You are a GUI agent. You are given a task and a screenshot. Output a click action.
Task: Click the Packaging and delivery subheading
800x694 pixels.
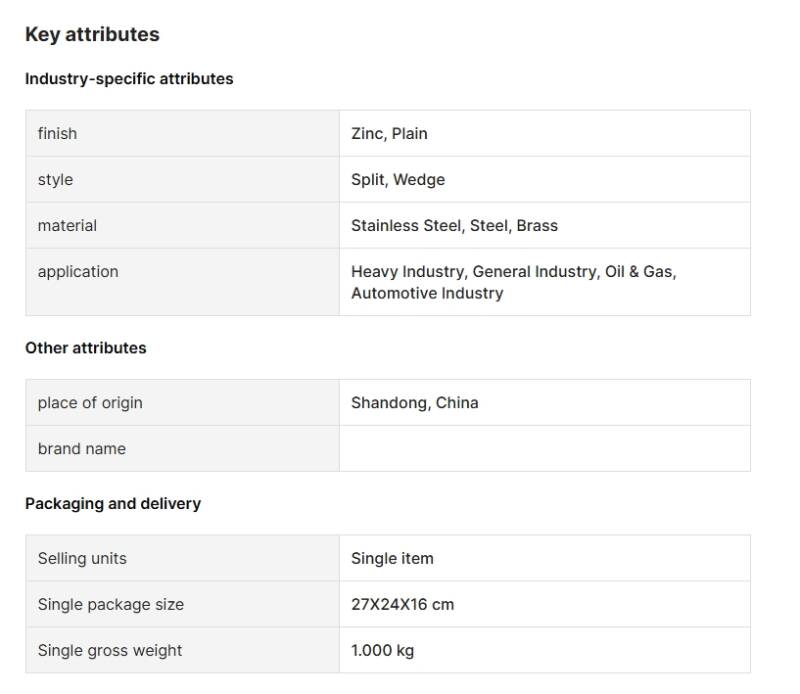[x=113, y=504]
